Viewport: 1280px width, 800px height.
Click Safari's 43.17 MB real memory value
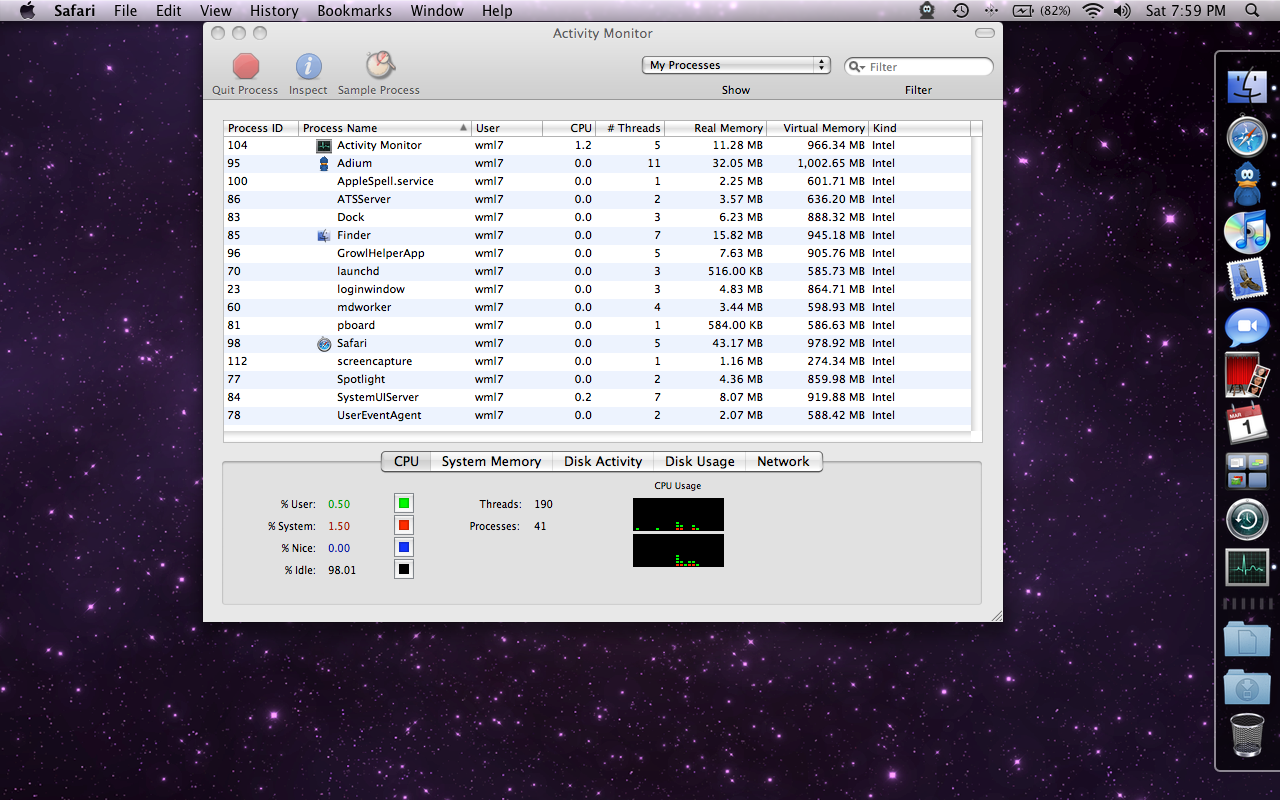735,343
